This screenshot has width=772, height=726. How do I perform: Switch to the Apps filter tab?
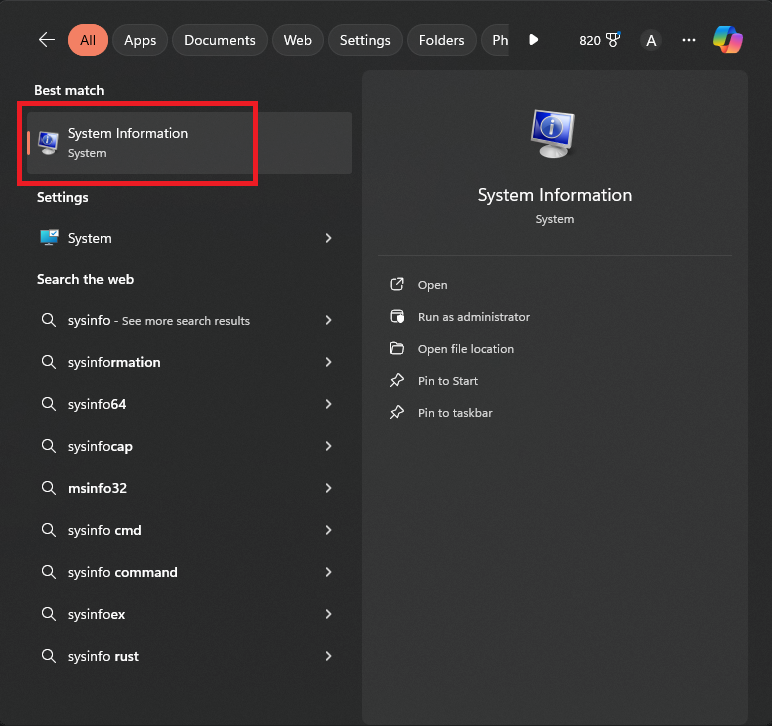point(140,40)
